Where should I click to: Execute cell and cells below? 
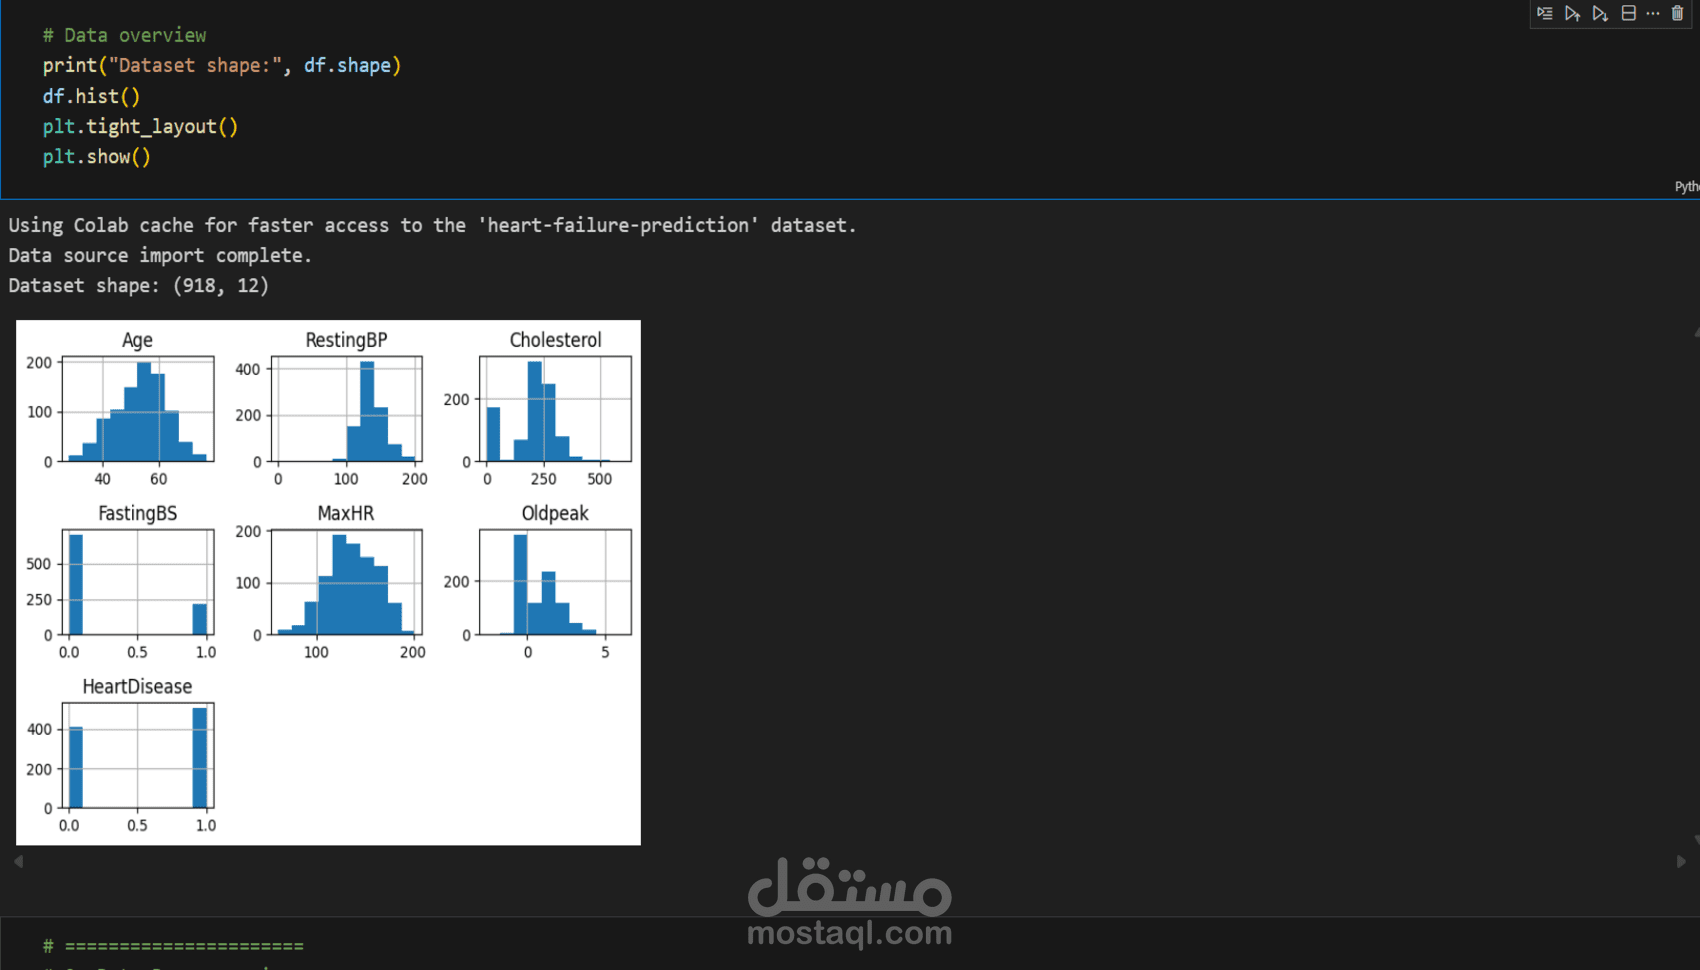tap(1600, 13)
